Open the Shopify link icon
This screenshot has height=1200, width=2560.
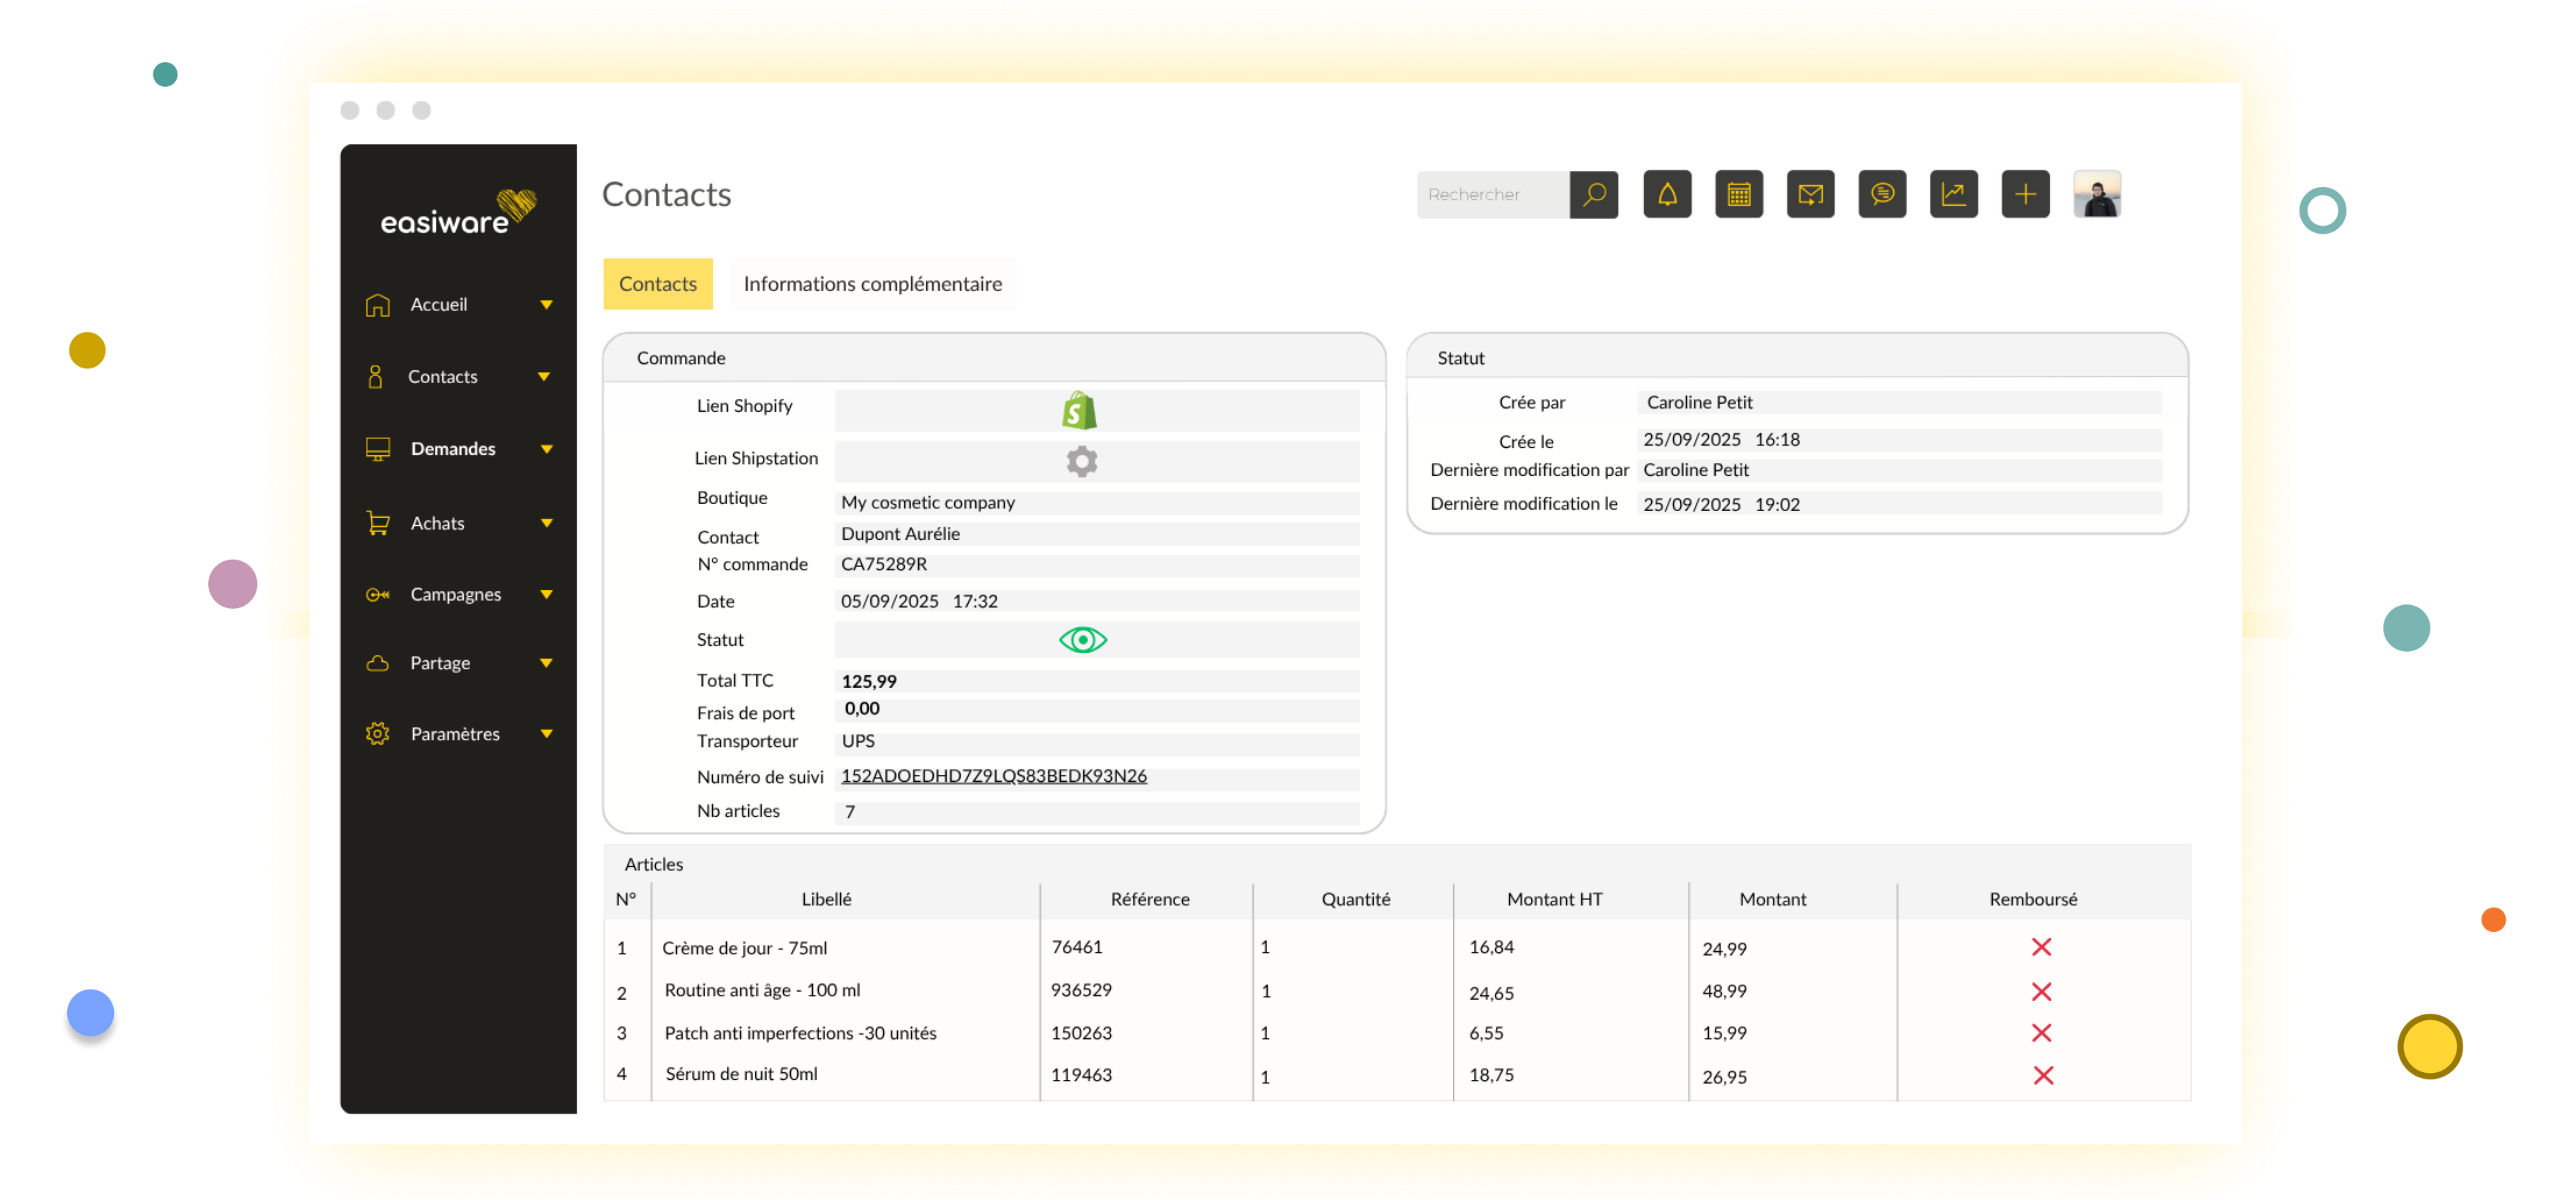(1080, 411)
